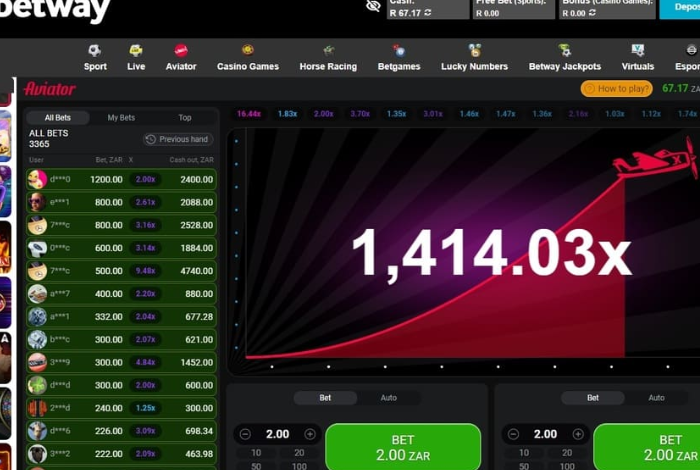Choose quick amount 20 in left panel
Image resolution: width=700 pixels, height=470 pixels.
[299, 453]
